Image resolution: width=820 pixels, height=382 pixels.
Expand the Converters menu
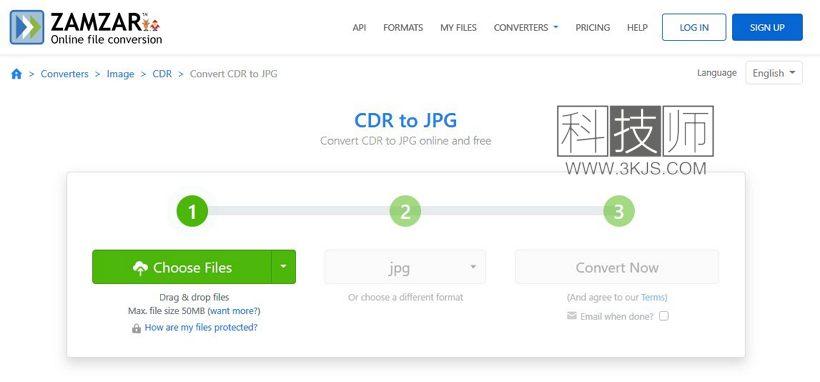point(526,28)
